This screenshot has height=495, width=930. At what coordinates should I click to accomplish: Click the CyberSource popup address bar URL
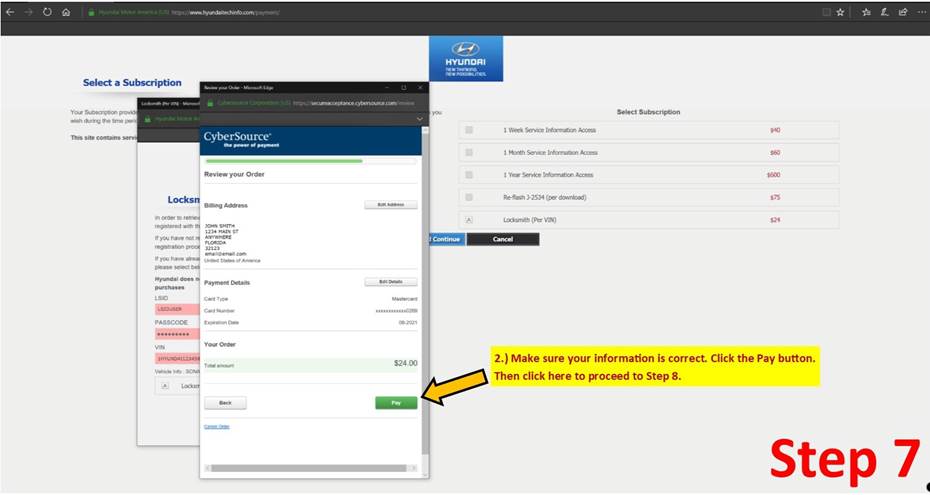(353, 103)
